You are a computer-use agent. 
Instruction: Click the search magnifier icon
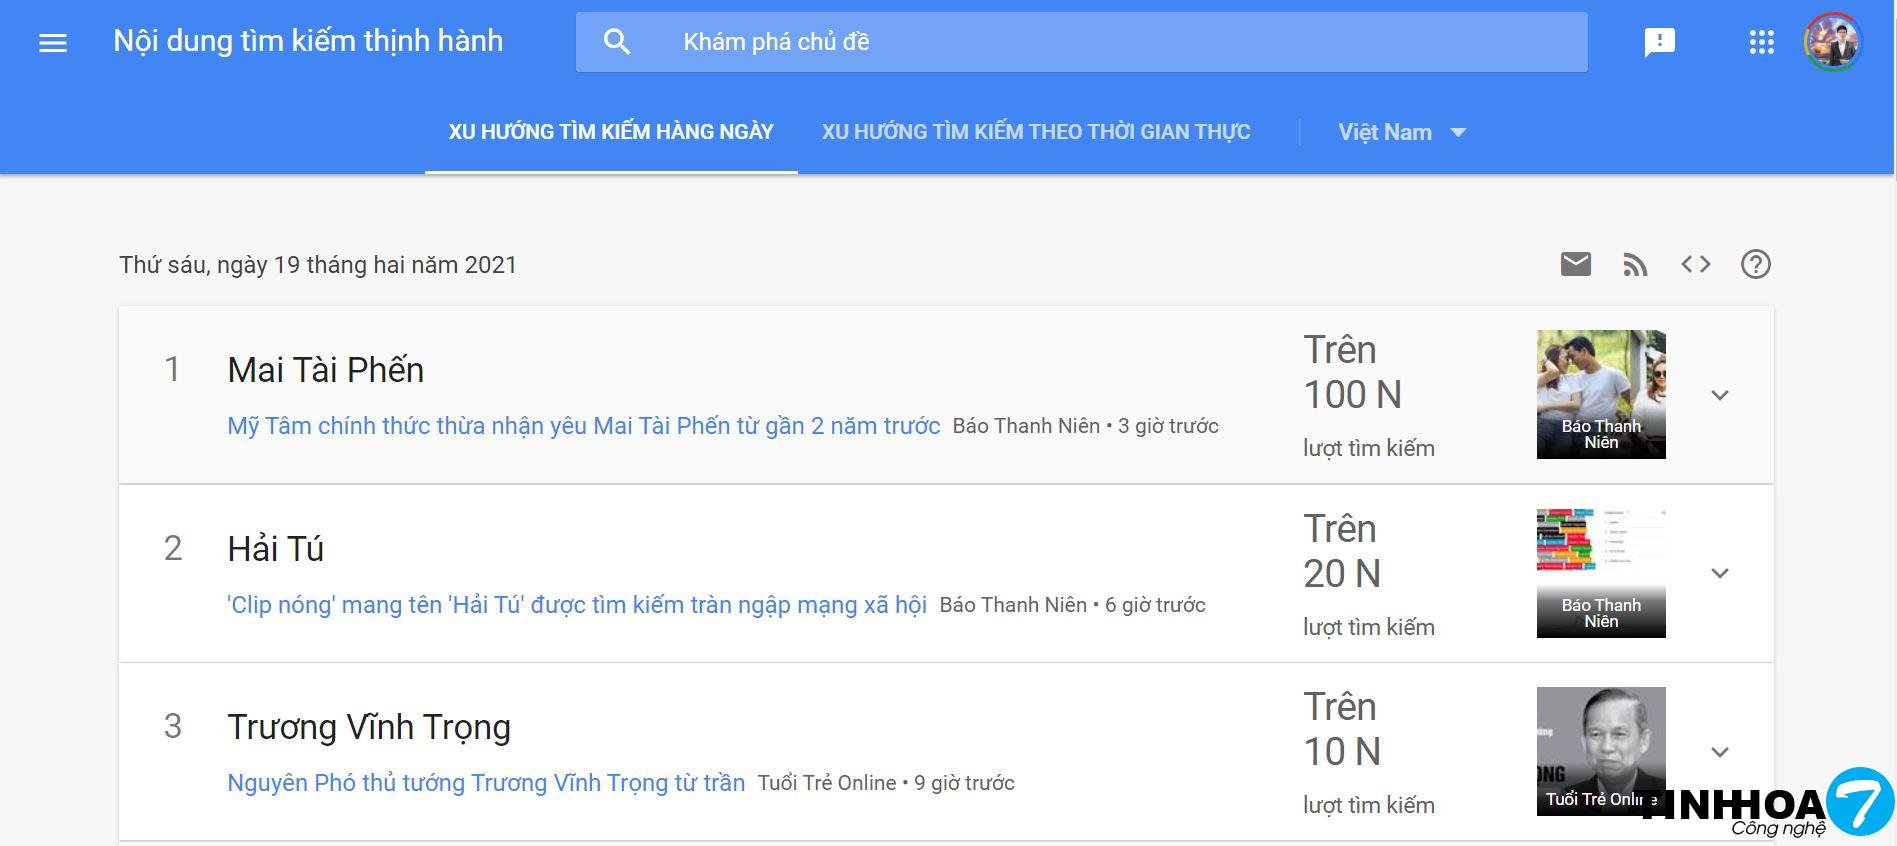point(617,42)
